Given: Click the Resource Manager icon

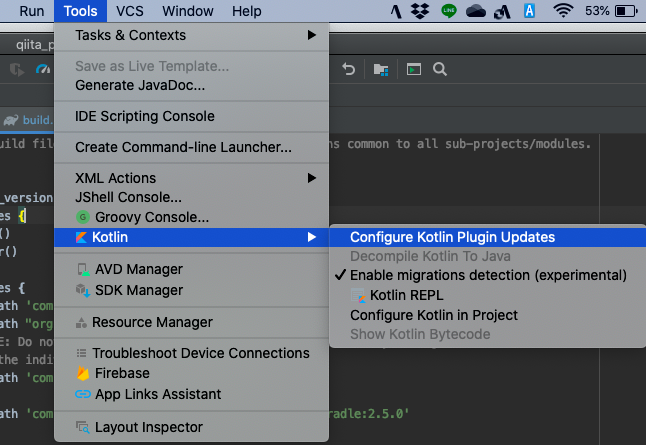Looking at the screenshot, I should coord(81,323).
